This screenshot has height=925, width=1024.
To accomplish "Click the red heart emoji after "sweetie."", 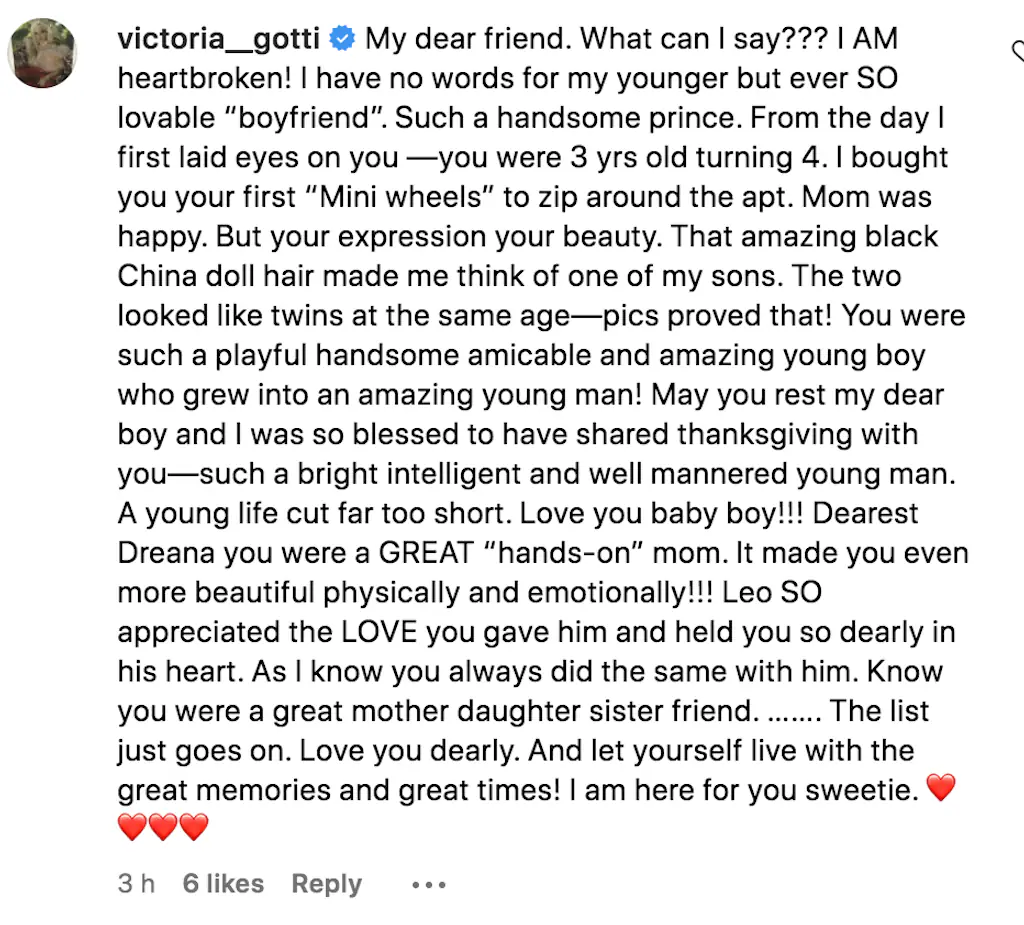I will (x=941, y=789).
